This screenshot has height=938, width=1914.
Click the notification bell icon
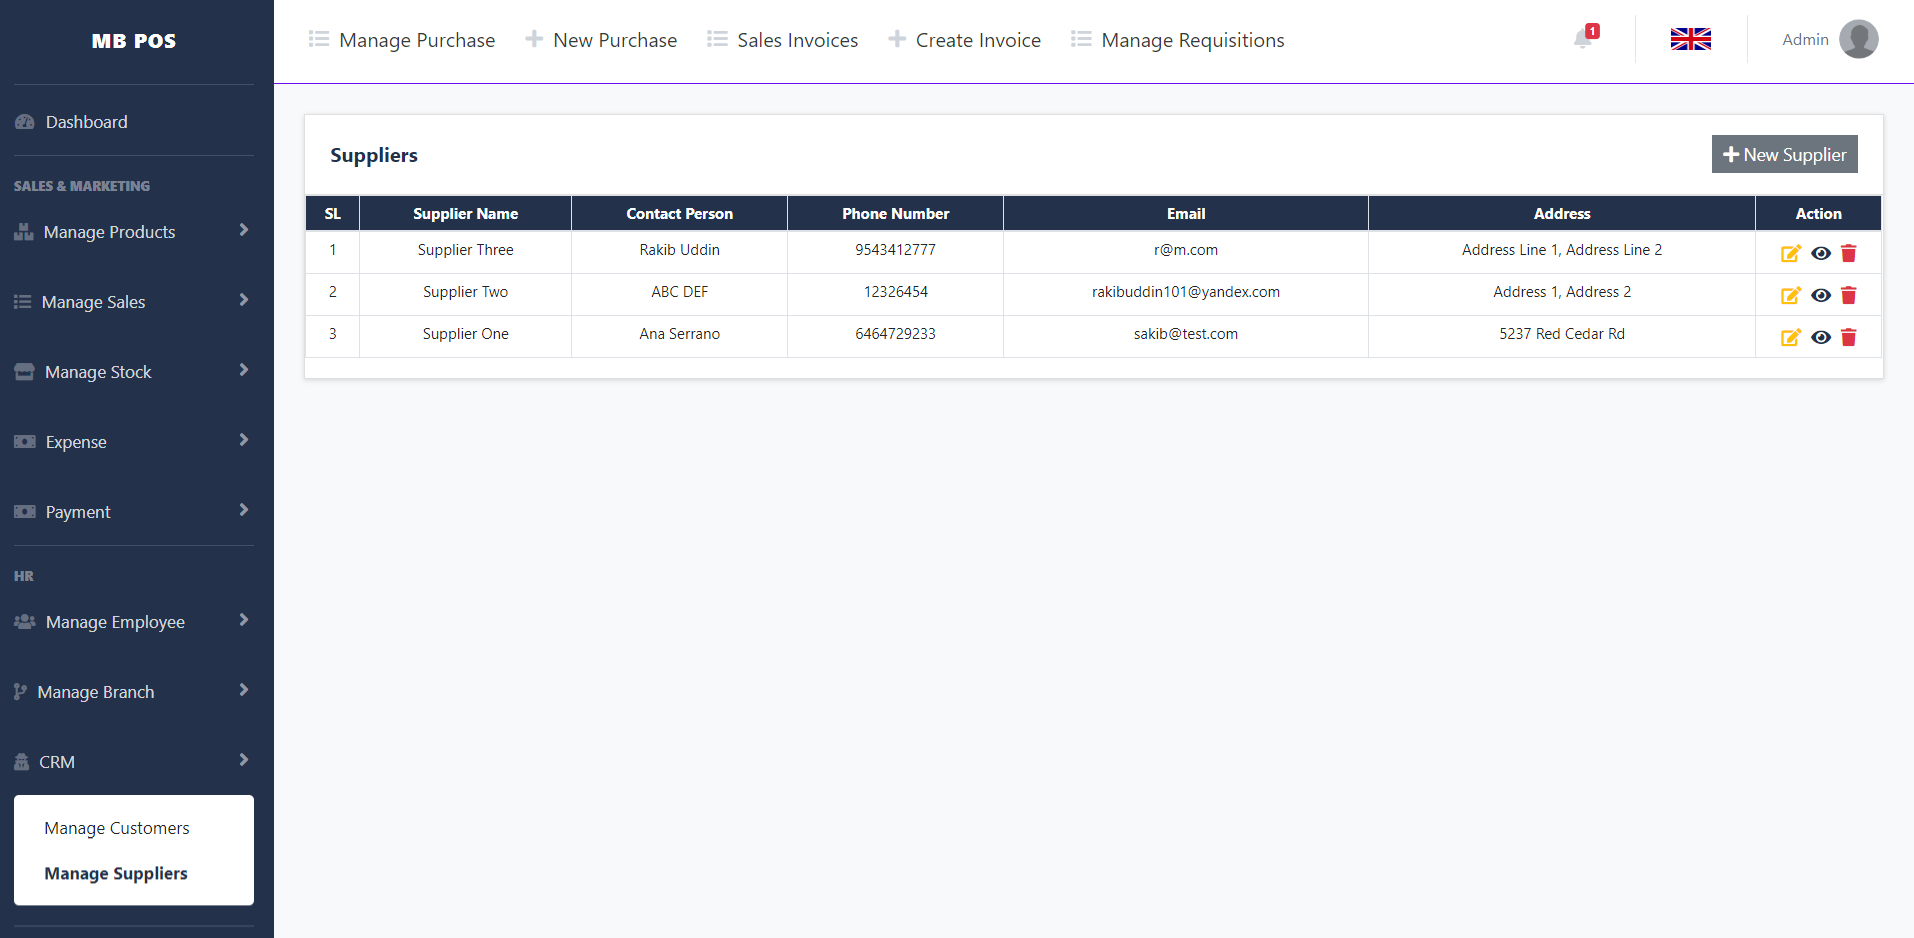(1582, 39)
